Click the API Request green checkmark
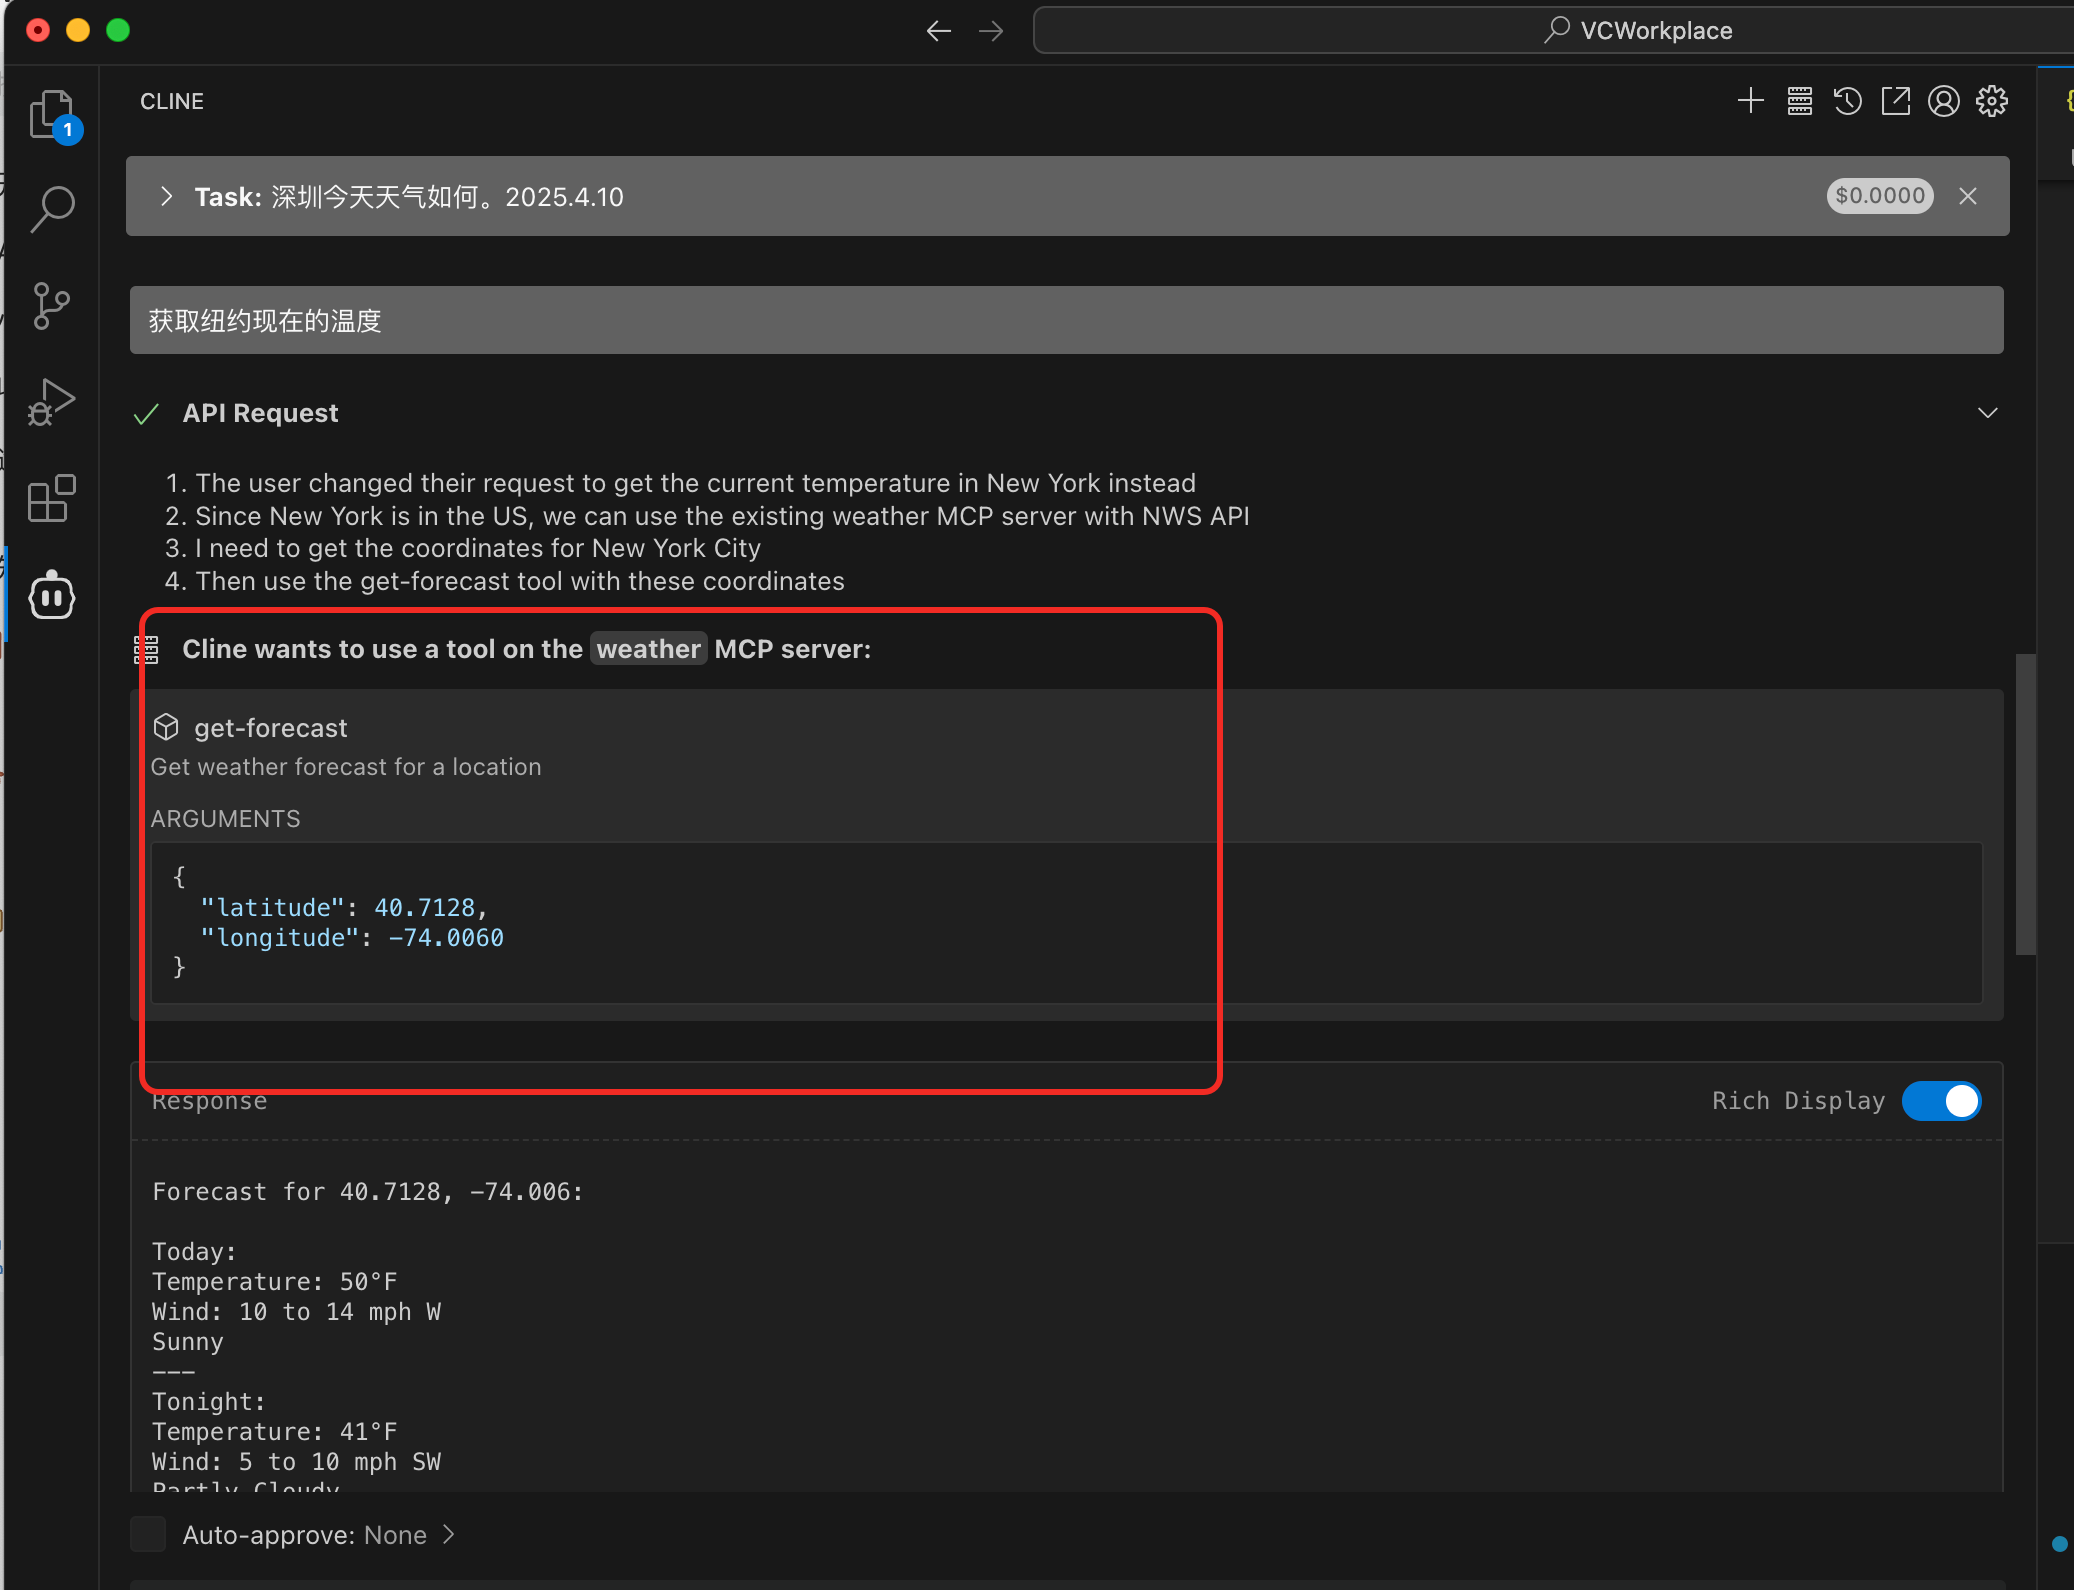The image size is (2074, 1590). click(x=146, y=414)
